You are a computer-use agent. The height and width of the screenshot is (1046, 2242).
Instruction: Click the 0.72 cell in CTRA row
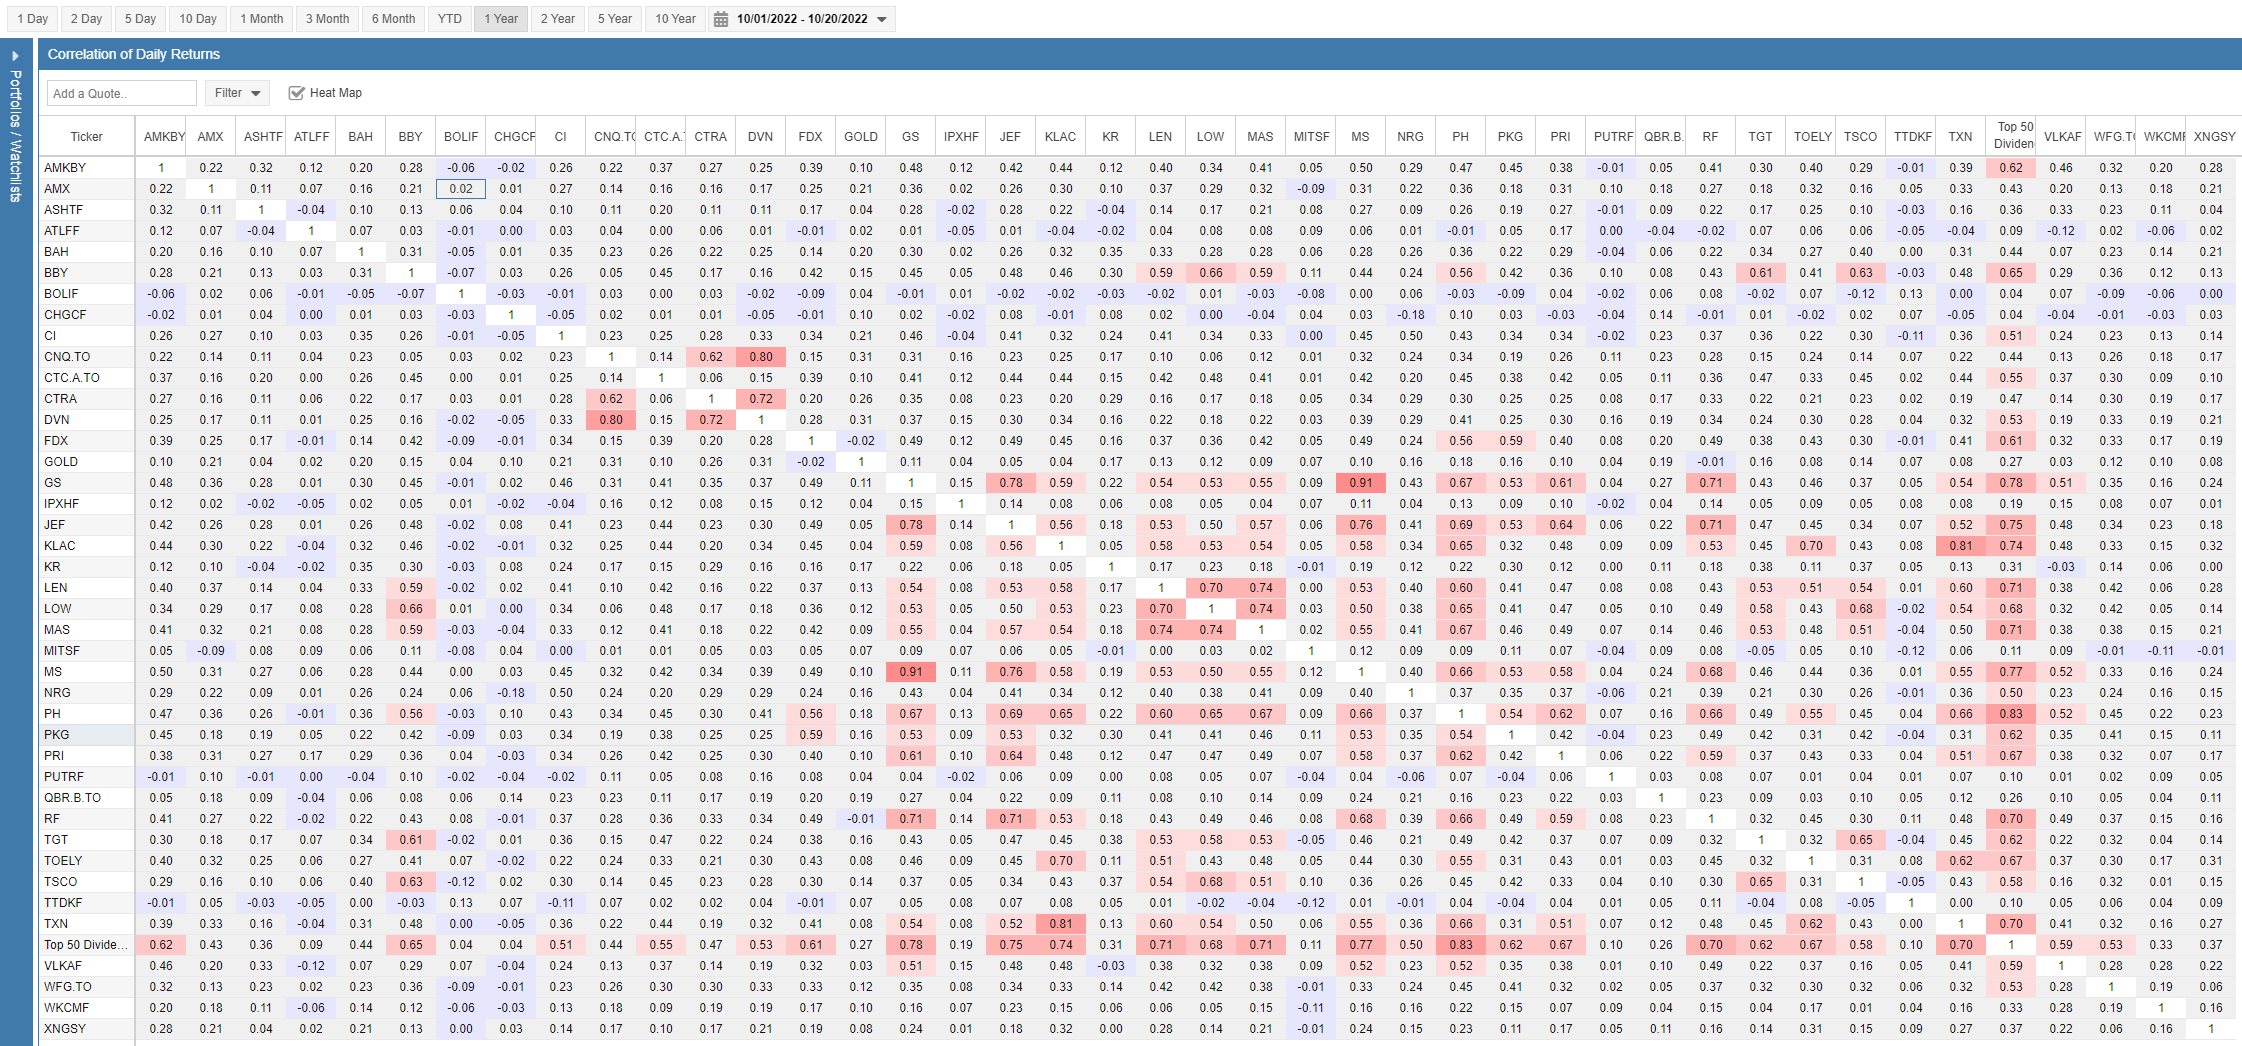pos(761,399)
